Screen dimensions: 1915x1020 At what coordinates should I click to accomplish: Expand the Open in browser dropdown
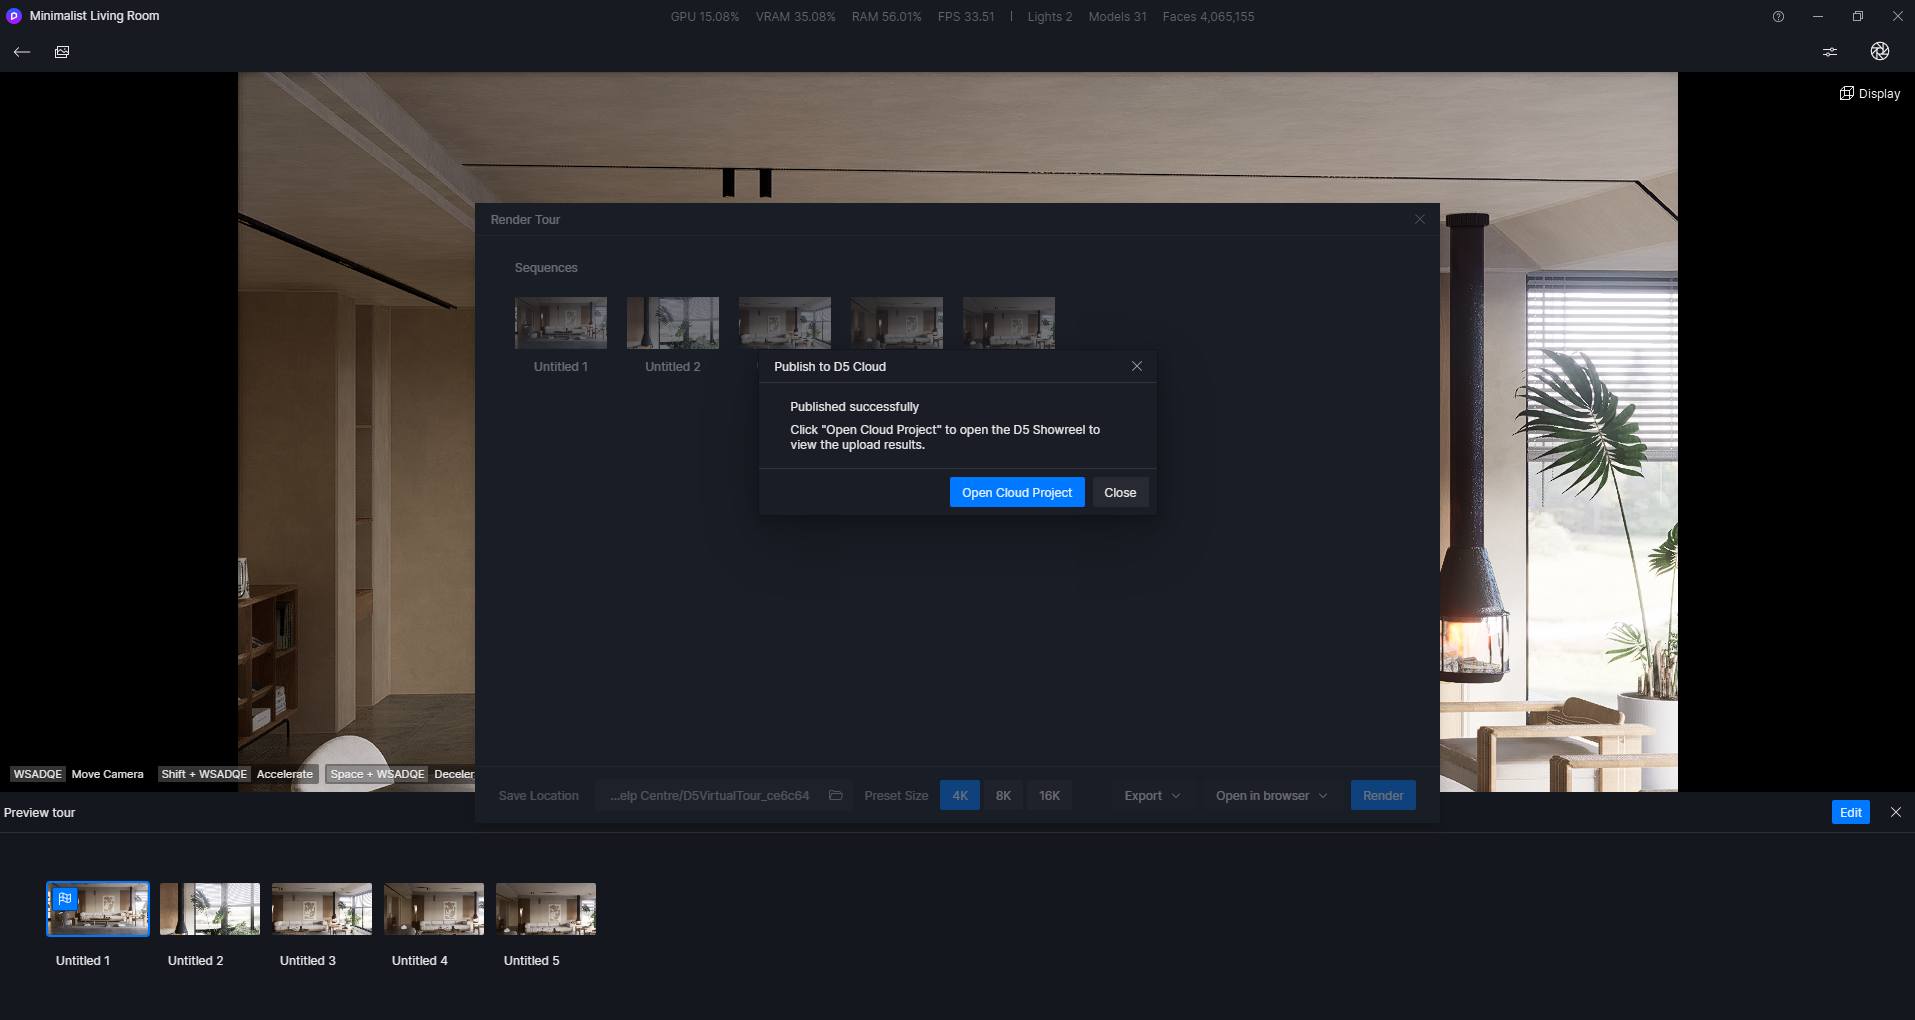1271,795
